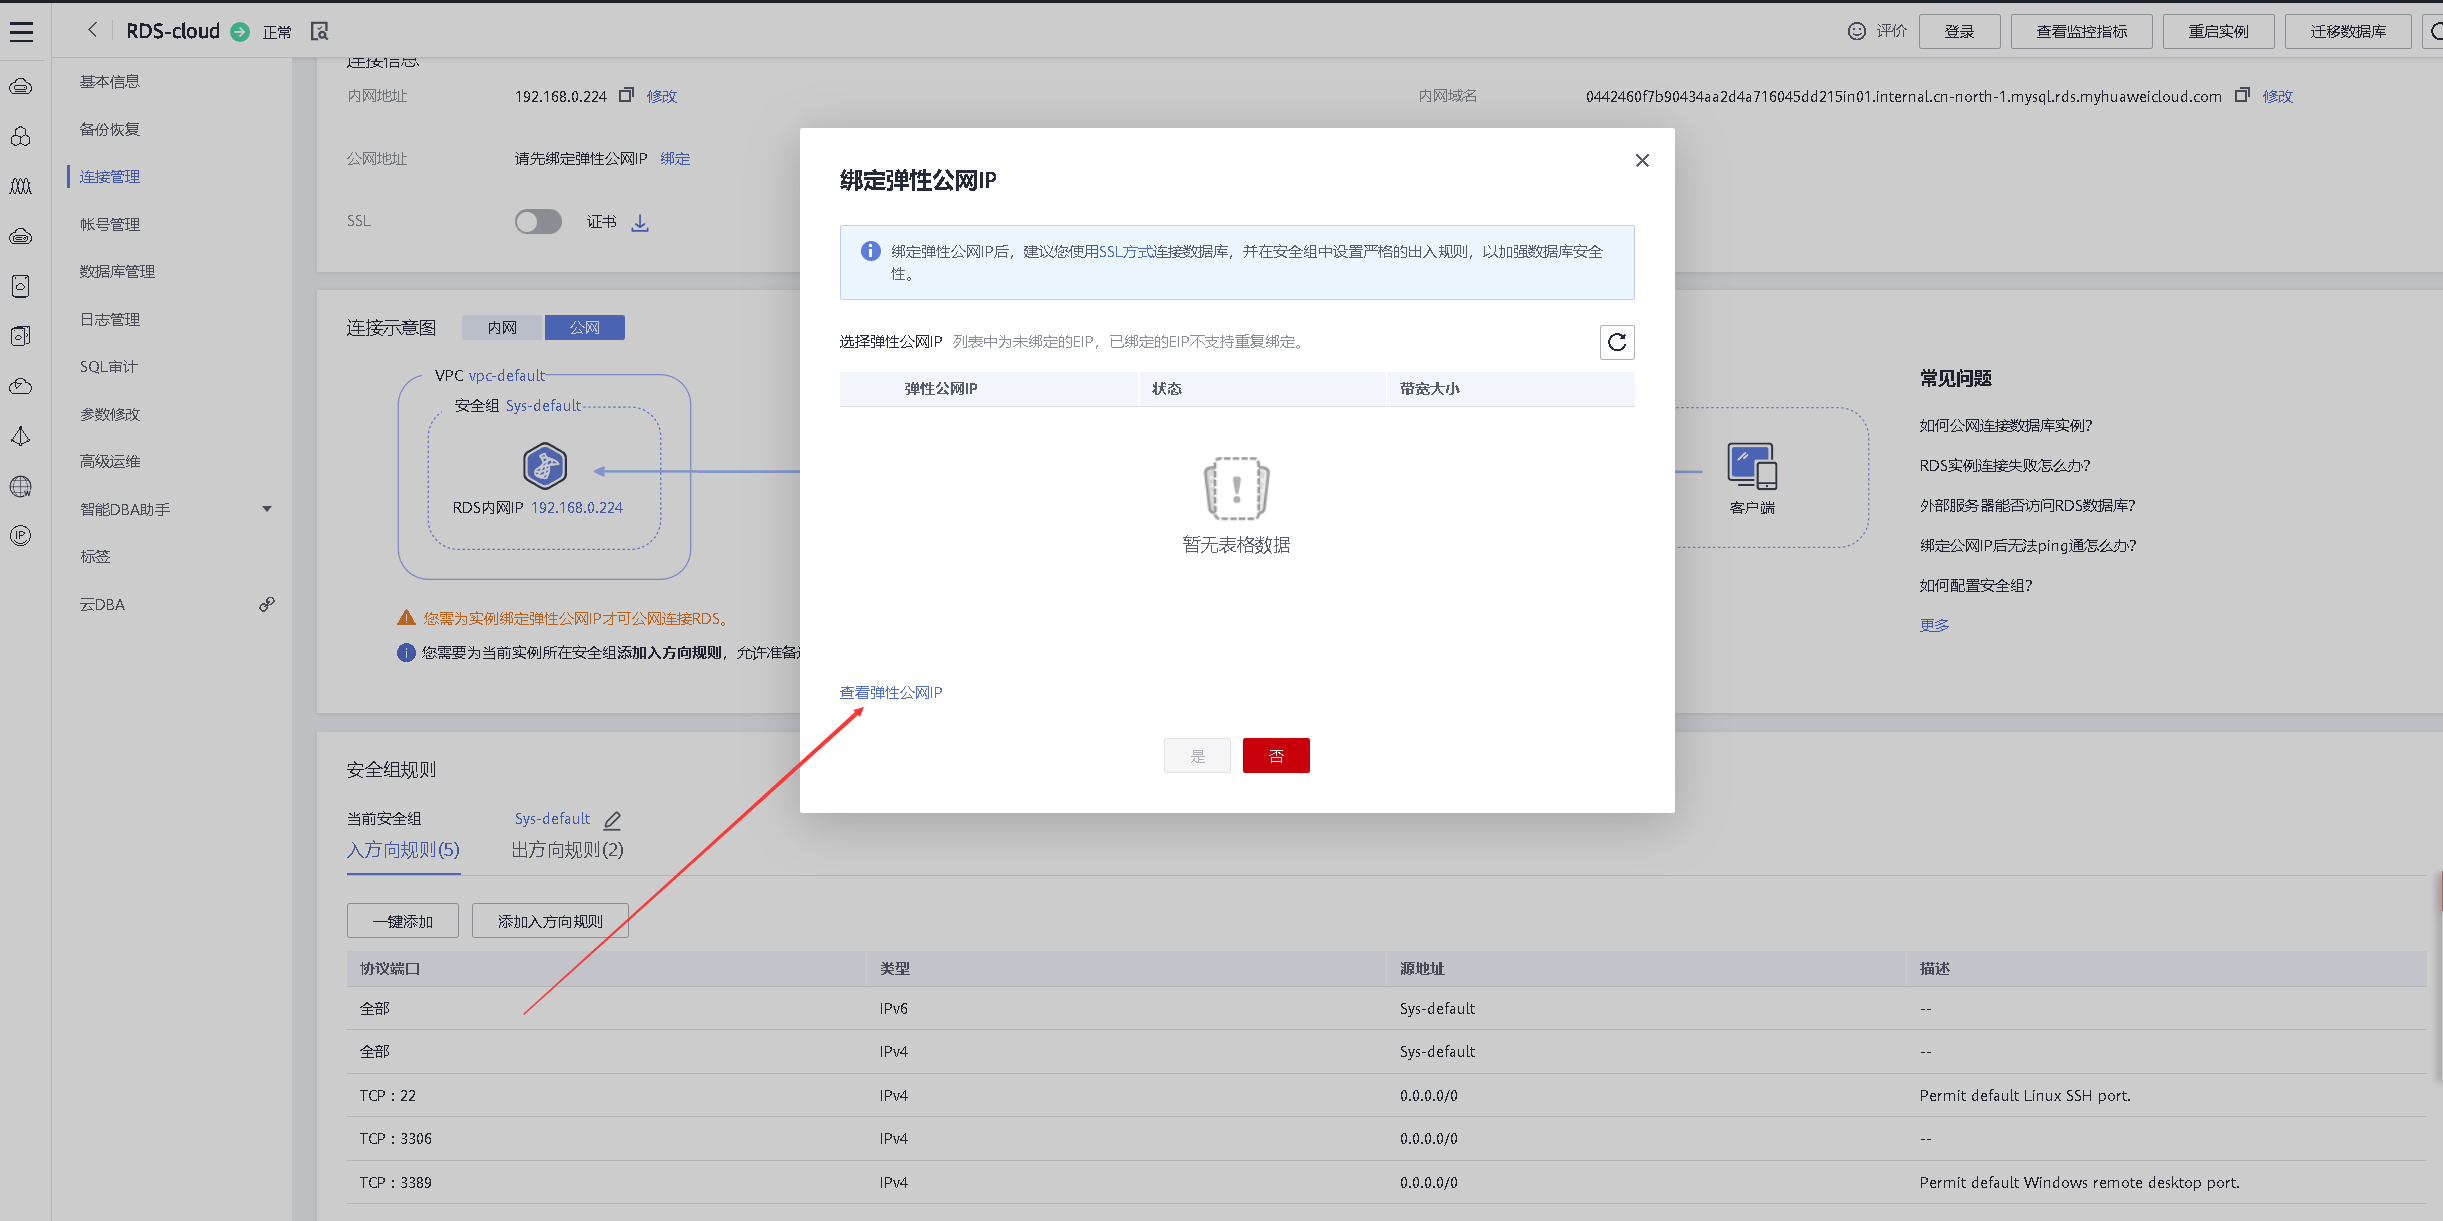This screenshot has height=1221, width=2443.
Task: Download the SSL certificate icon
Action: coord(640,223)
